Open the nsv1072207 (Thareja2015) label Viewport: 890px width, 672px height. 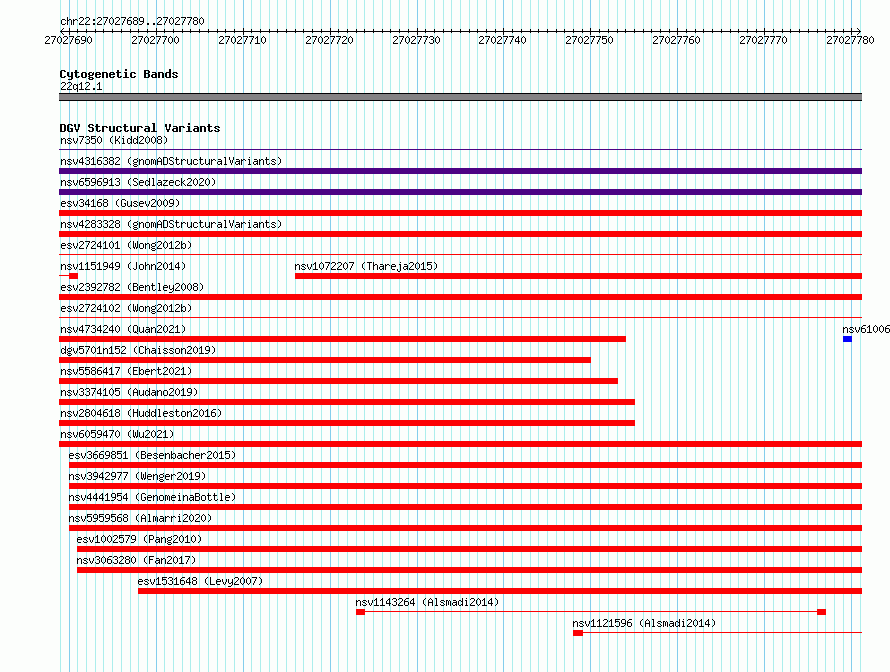(366, 266)
